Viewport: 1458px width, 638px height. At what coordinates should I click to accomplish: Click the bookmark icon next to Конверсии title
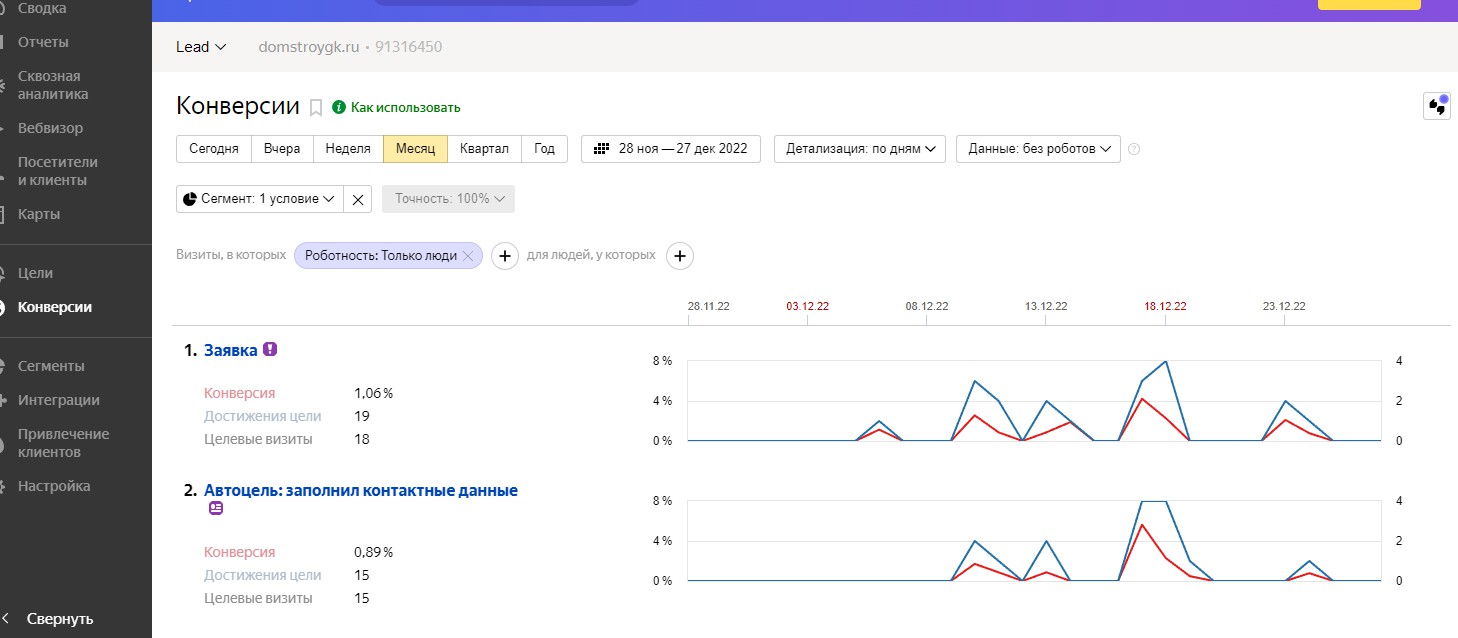316,107
